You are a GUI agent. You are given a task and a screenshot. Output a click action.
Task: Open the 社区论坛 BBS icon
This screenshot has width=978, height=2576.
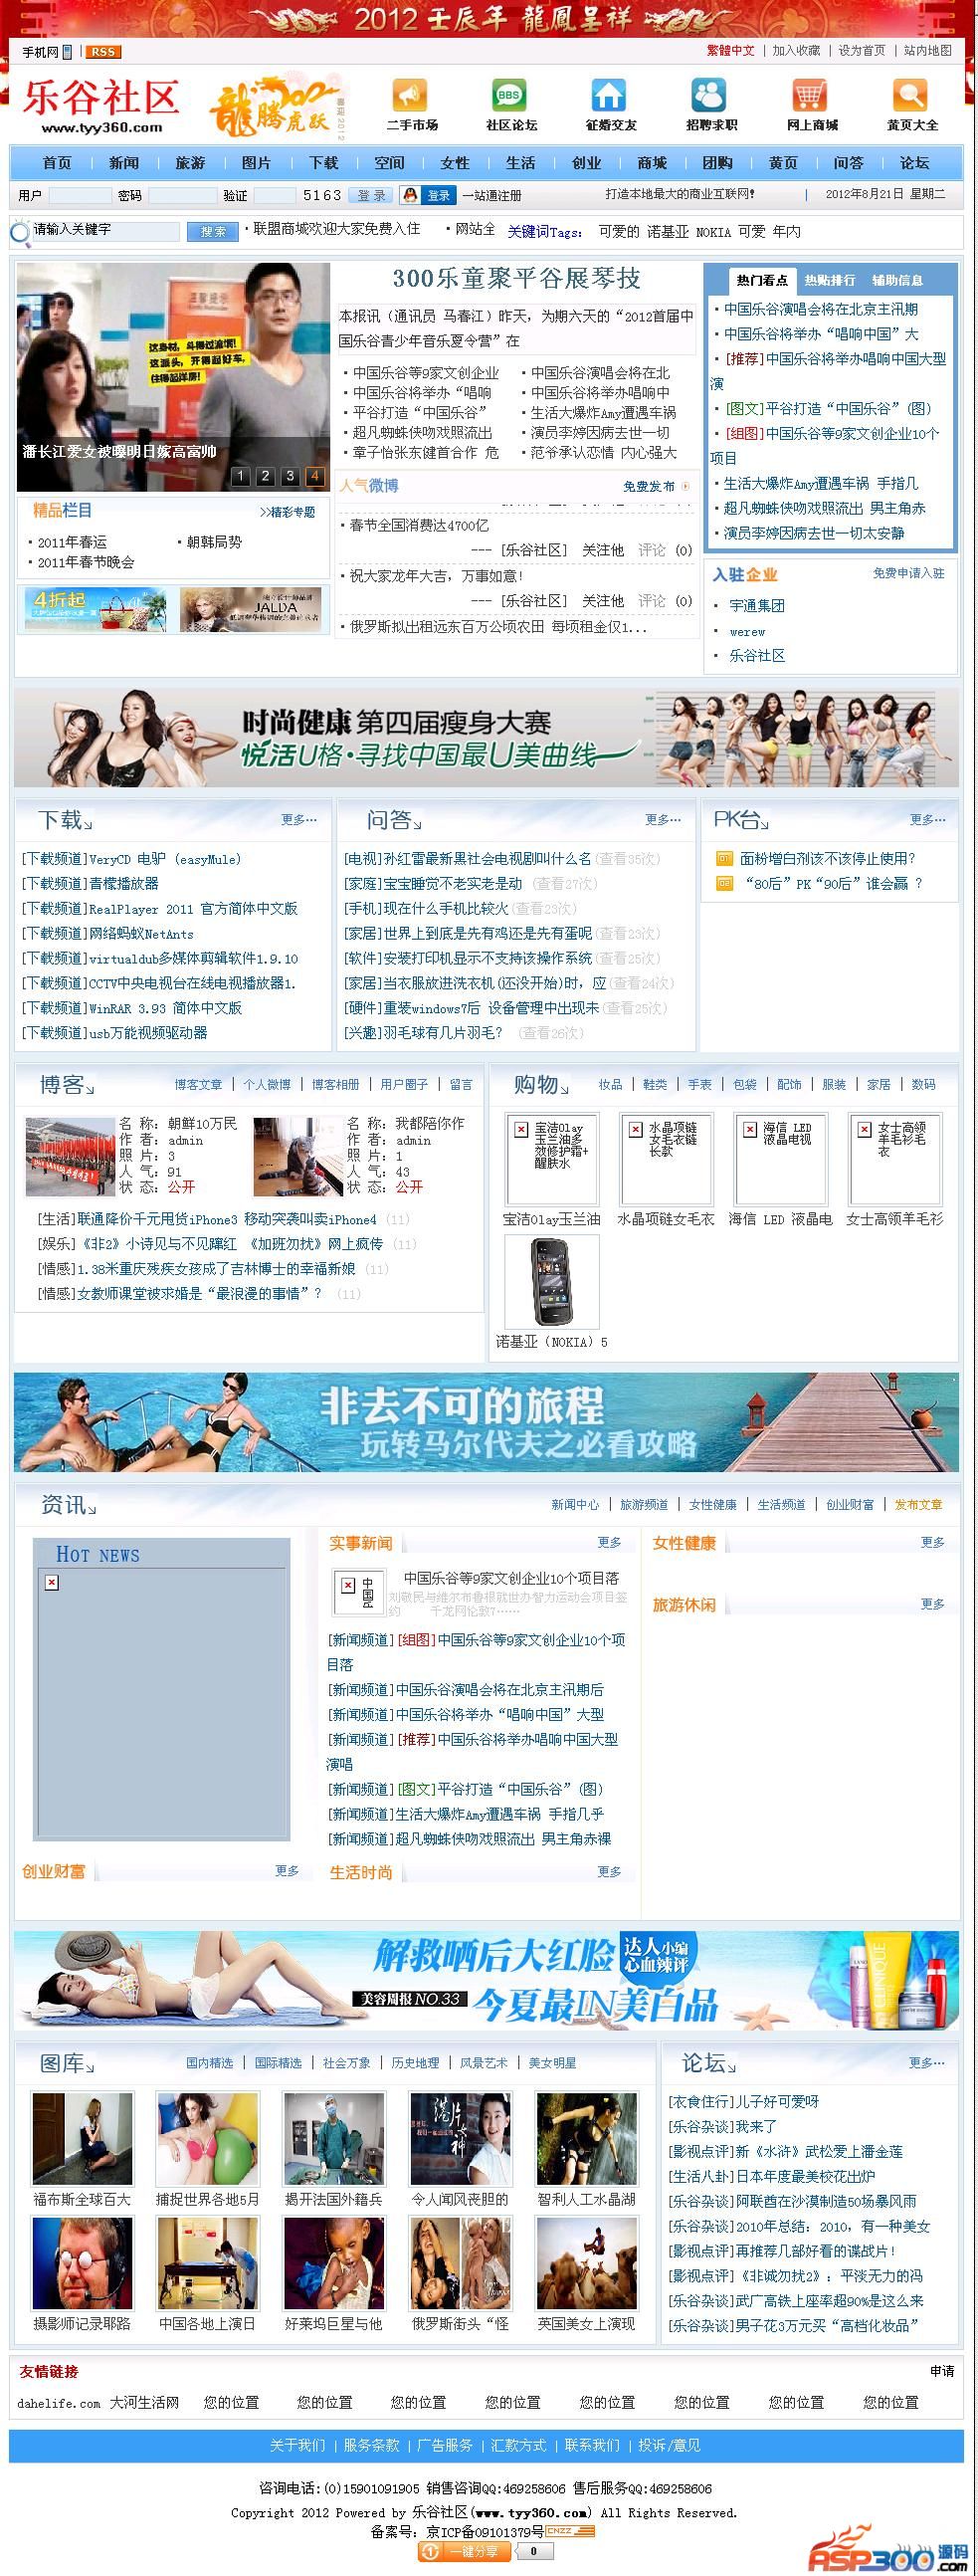coord(509,95)
